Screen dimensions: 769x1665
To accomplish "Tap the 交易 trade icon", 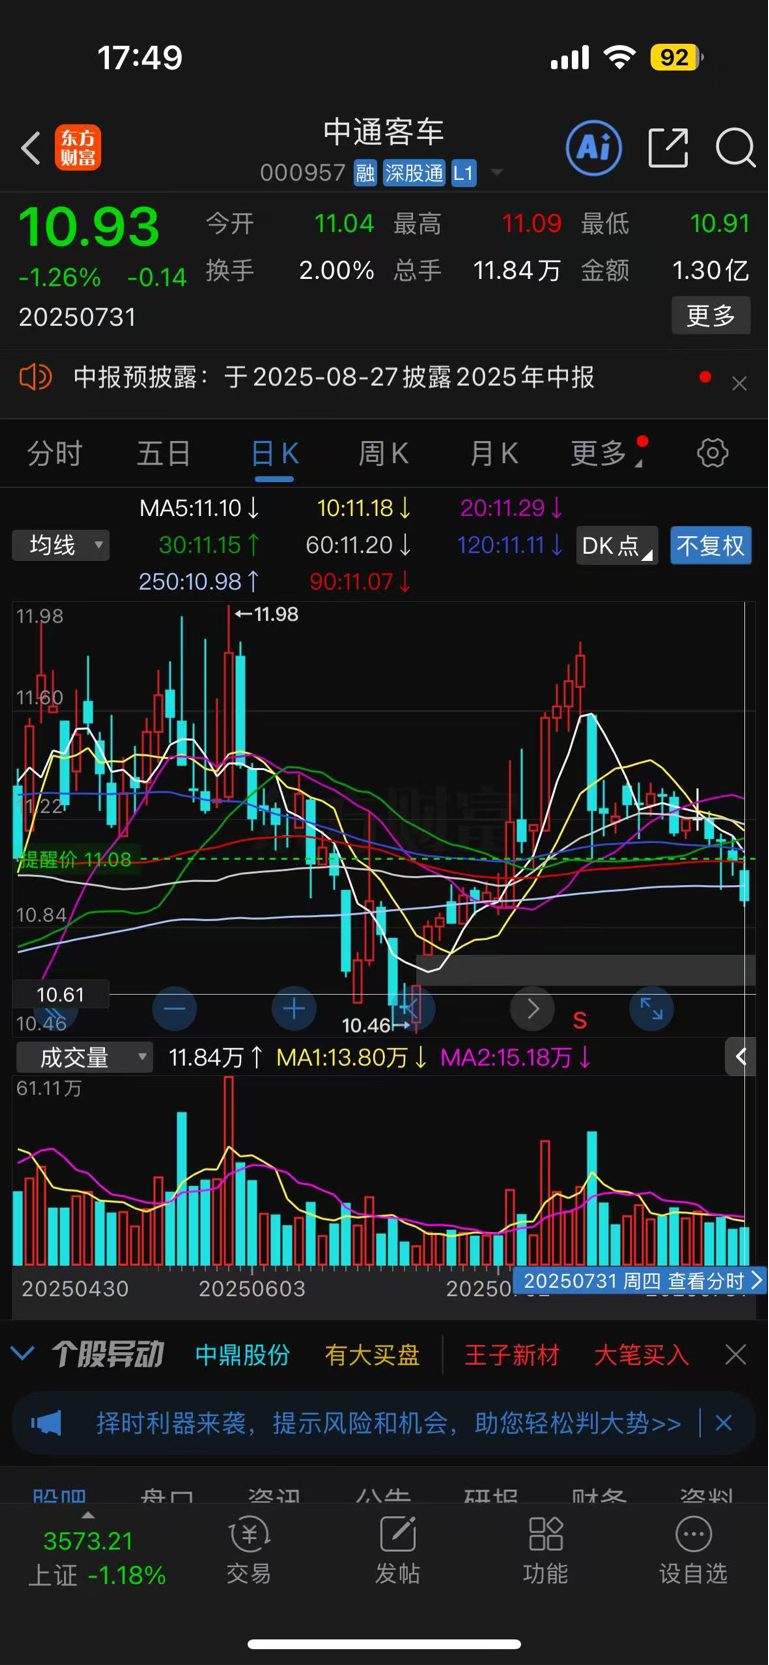I will pos(248,1552).
